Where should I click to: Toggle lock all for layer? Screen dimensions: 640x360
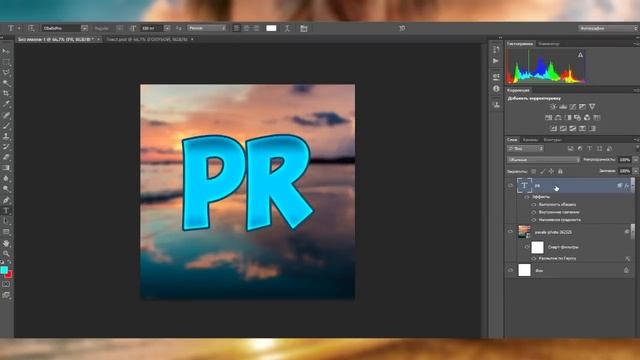coord(560,171)
